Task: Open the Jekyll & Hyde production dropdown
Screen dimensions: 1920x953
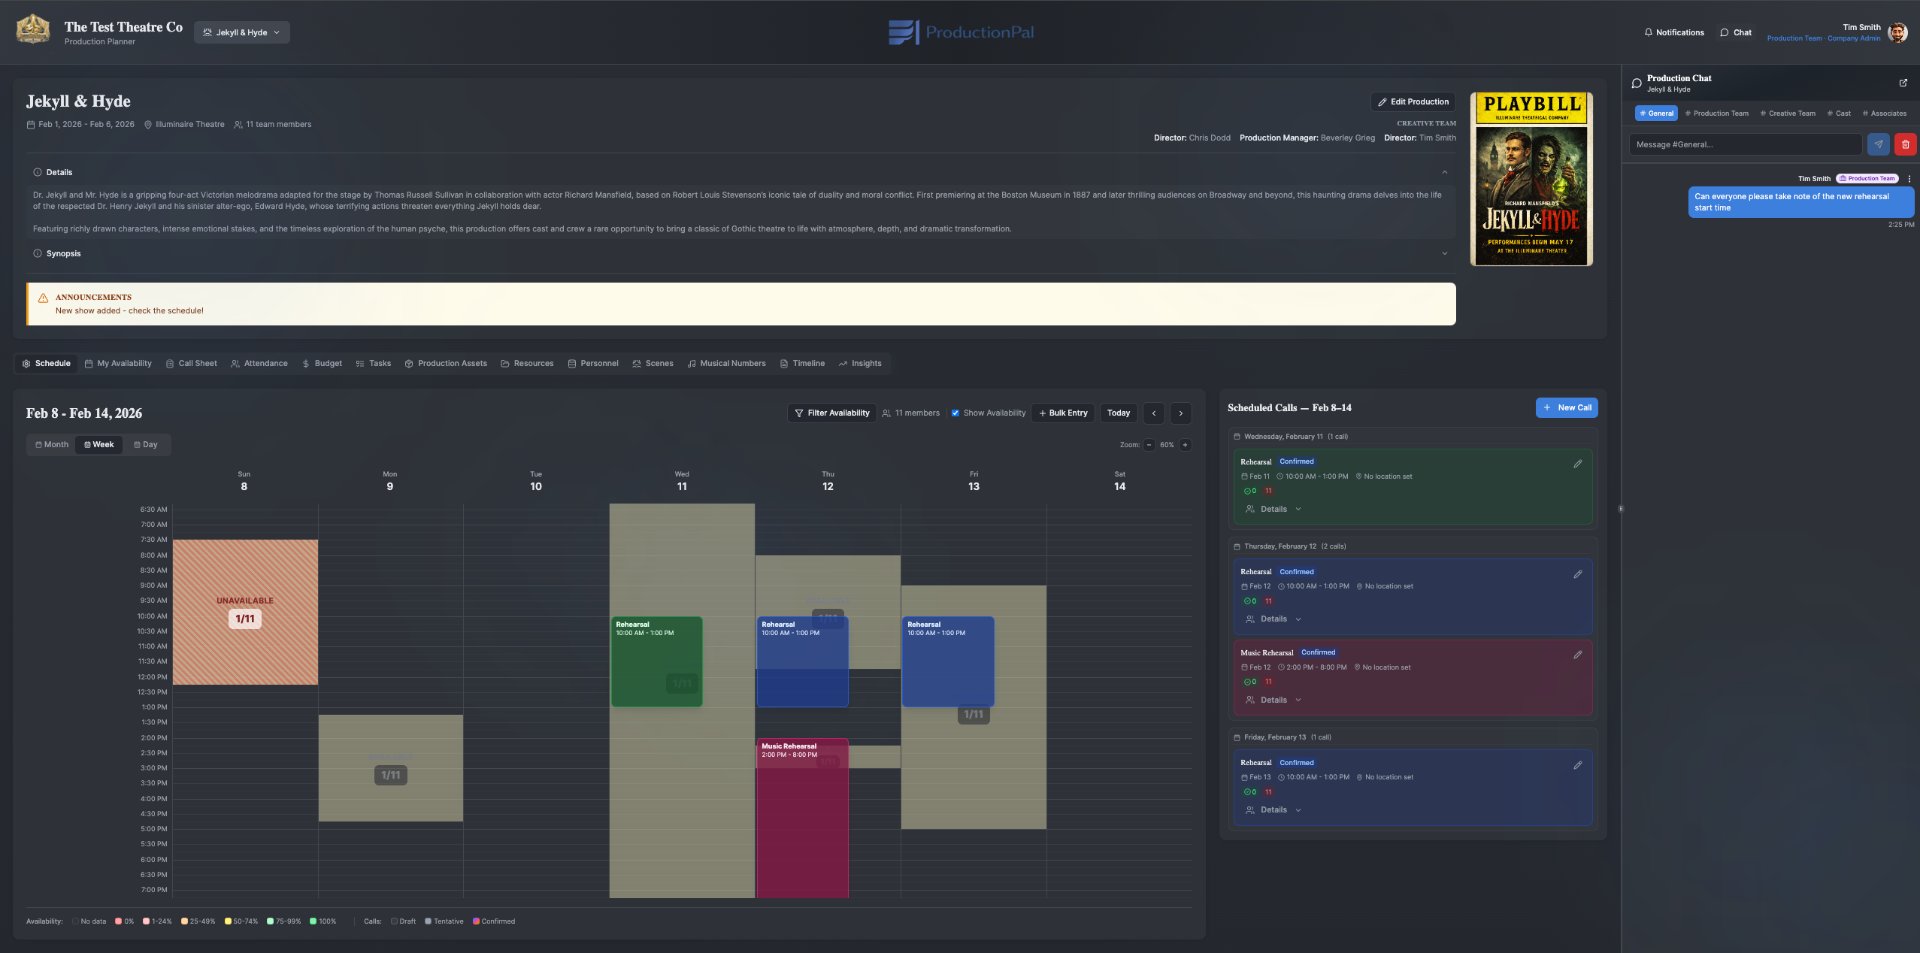Action: [x=242, y=32]
